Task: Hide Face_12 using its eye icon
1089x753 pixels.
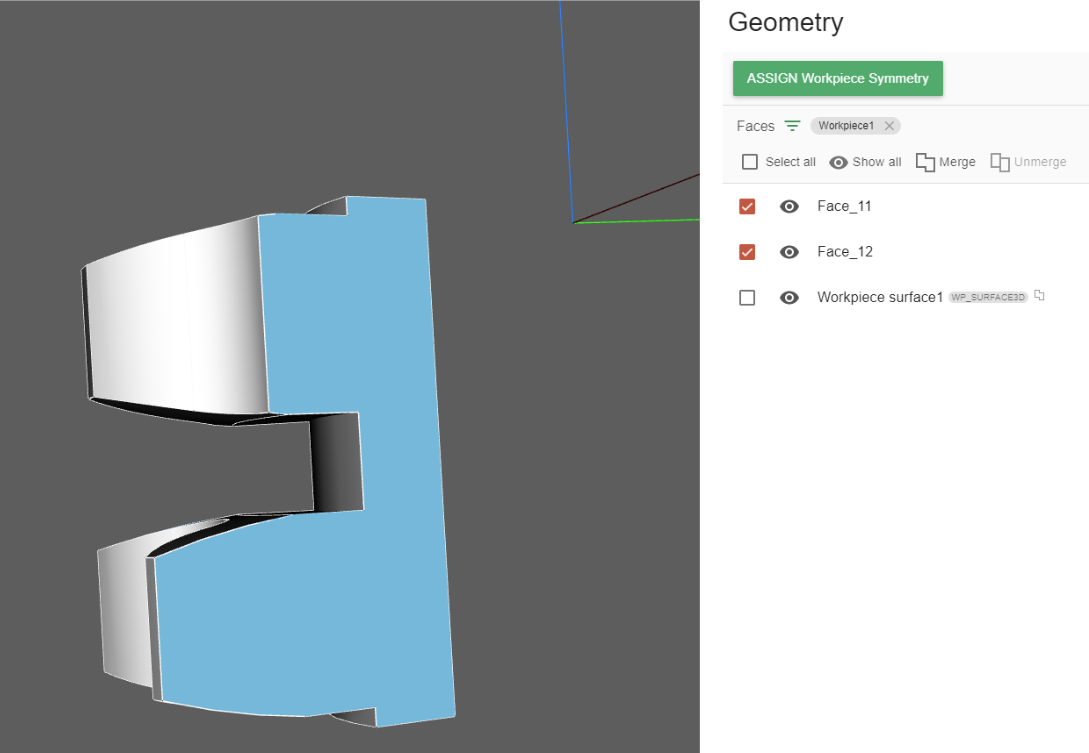Action: 789,252
